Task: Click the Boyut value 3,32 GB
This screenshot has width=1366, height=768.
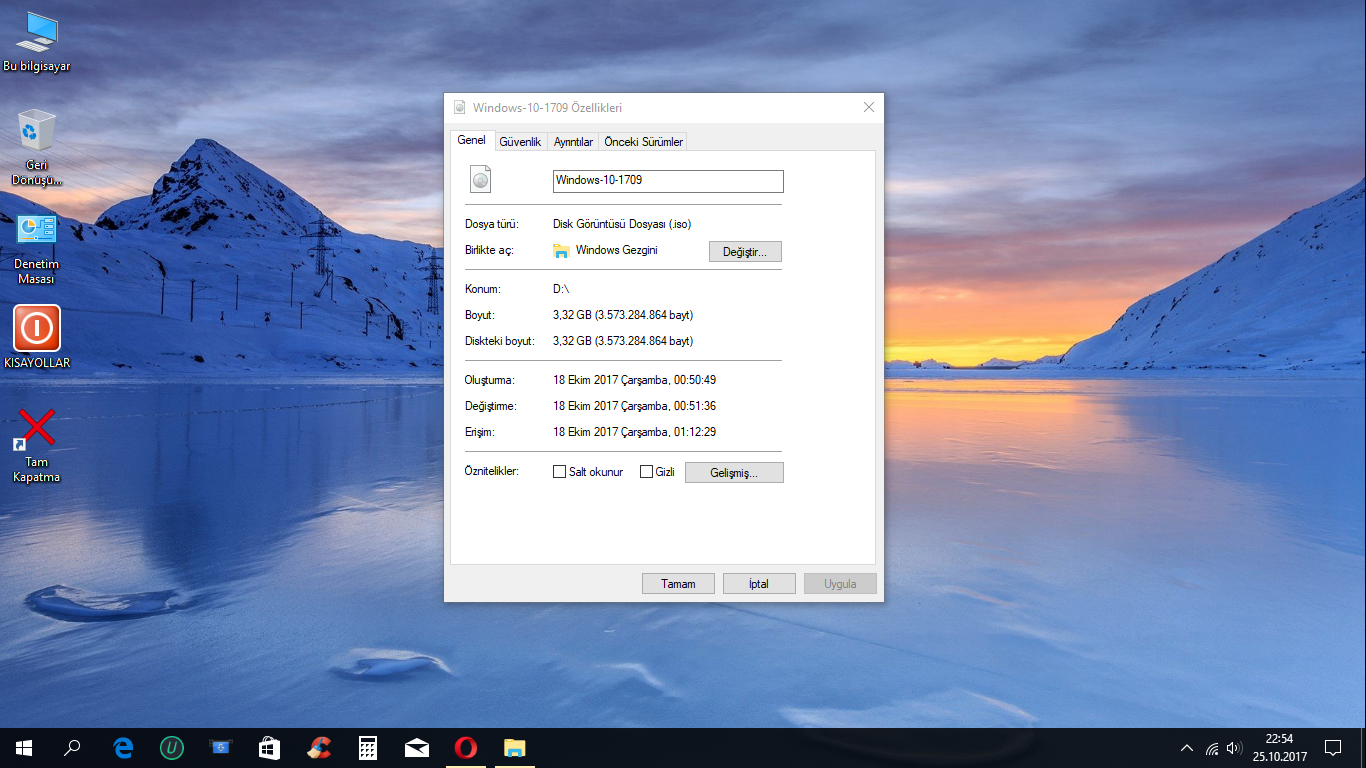Action: click(623, 315)
